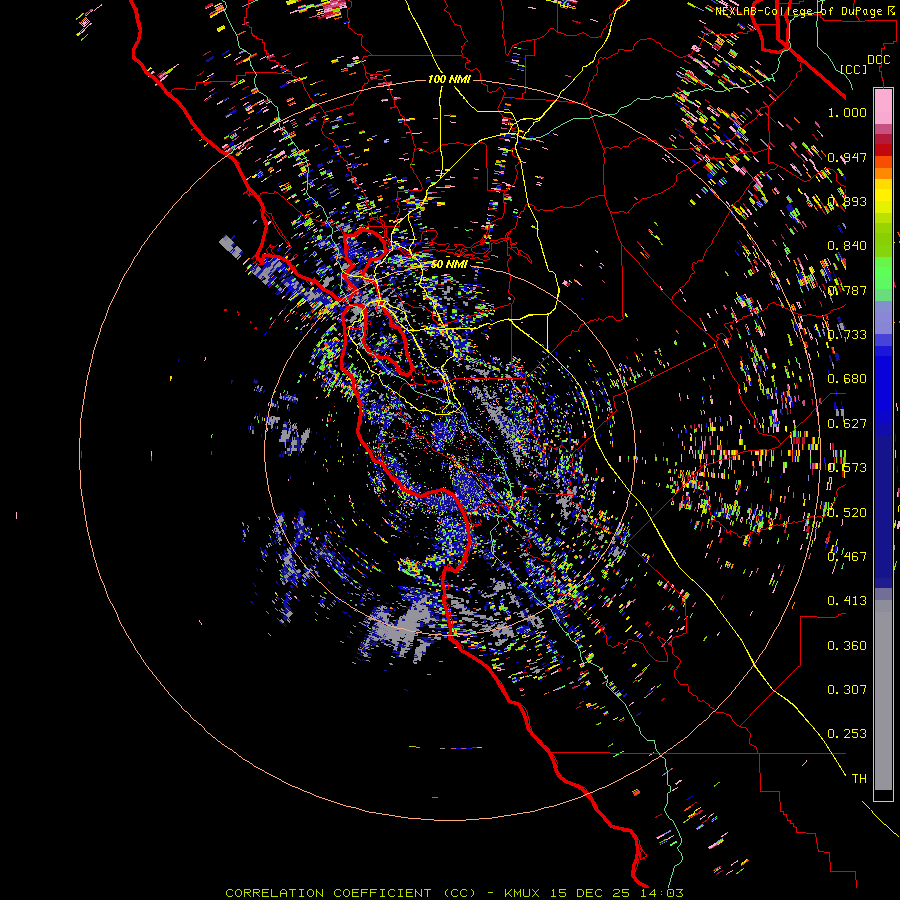Click the '100 NMI' range ring label

pos(449,79)
